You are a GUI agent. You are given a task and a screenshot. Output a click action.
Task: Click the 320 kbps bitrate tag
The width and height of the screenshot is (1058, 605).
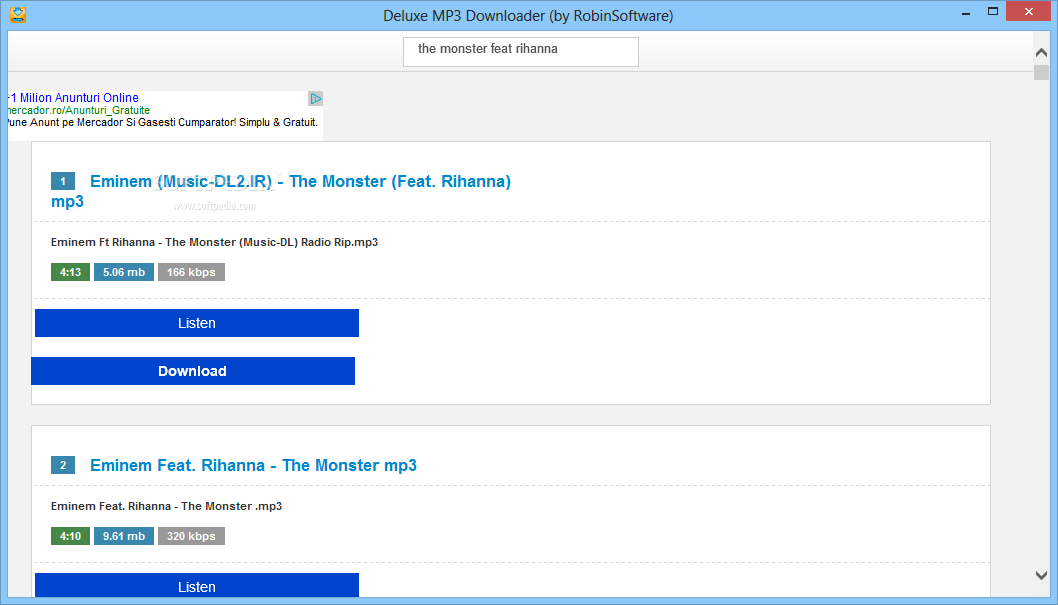tap(191, 536)
